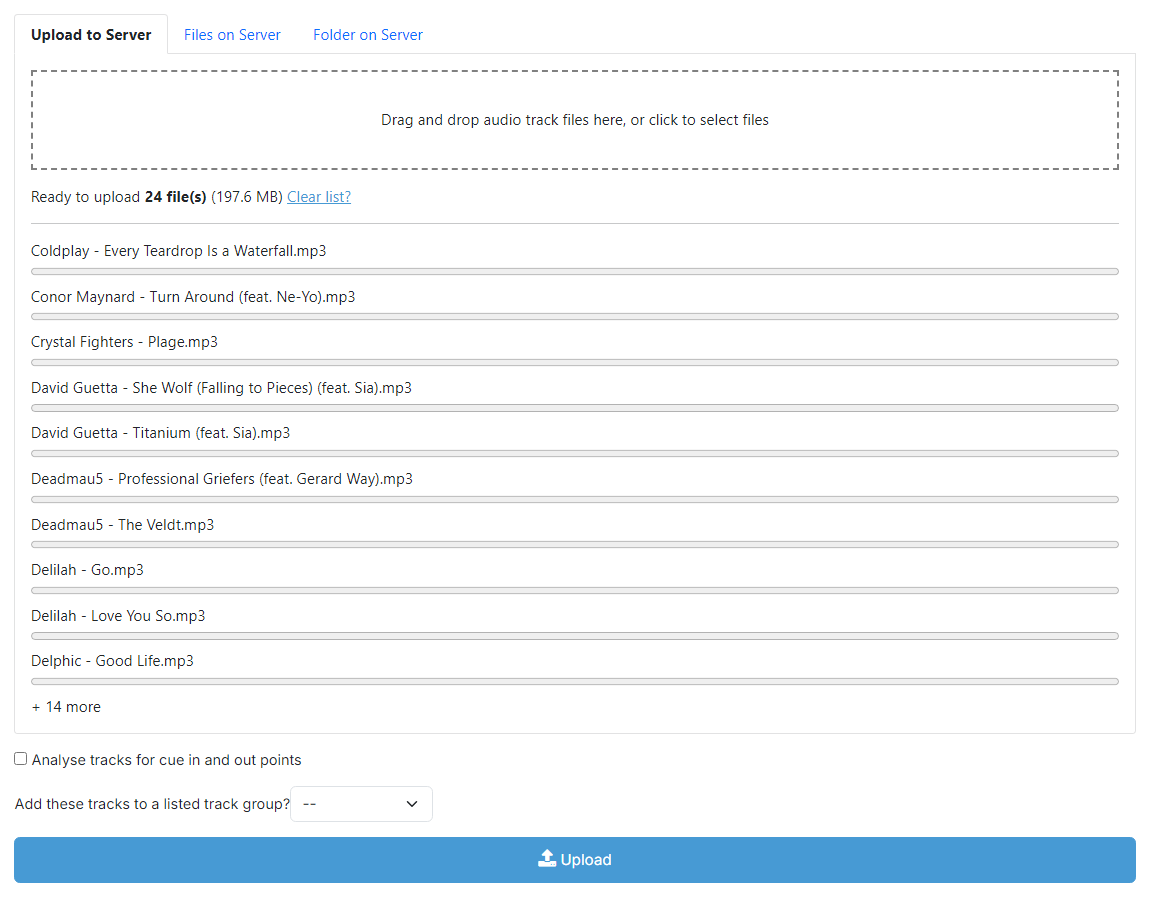Click progress bar under Crystal Fighters - Plage.mp3
The height and width of the screenshot is (900, 1150).
pos(575,362)
